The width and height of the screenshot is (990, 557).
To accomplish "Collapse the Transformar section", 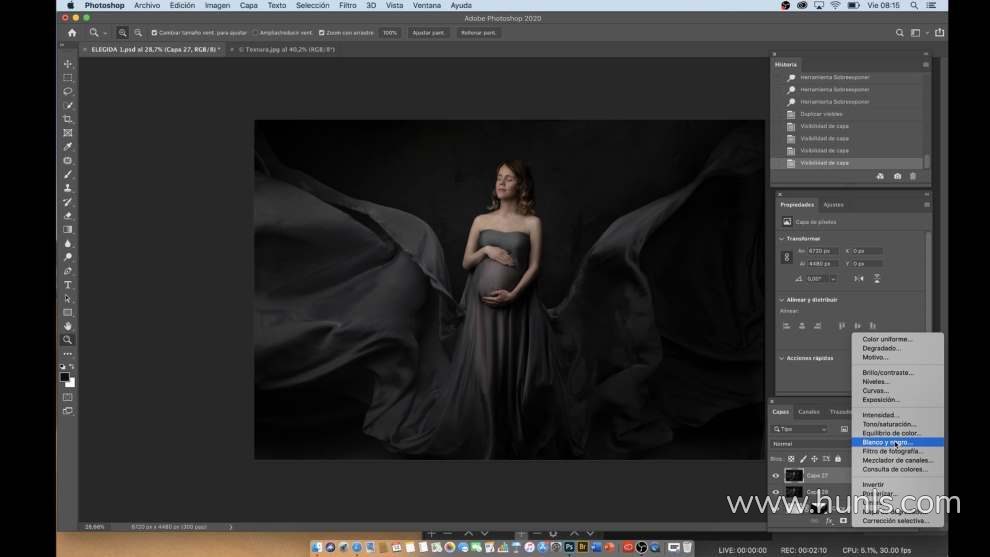I will click(781, 239).
